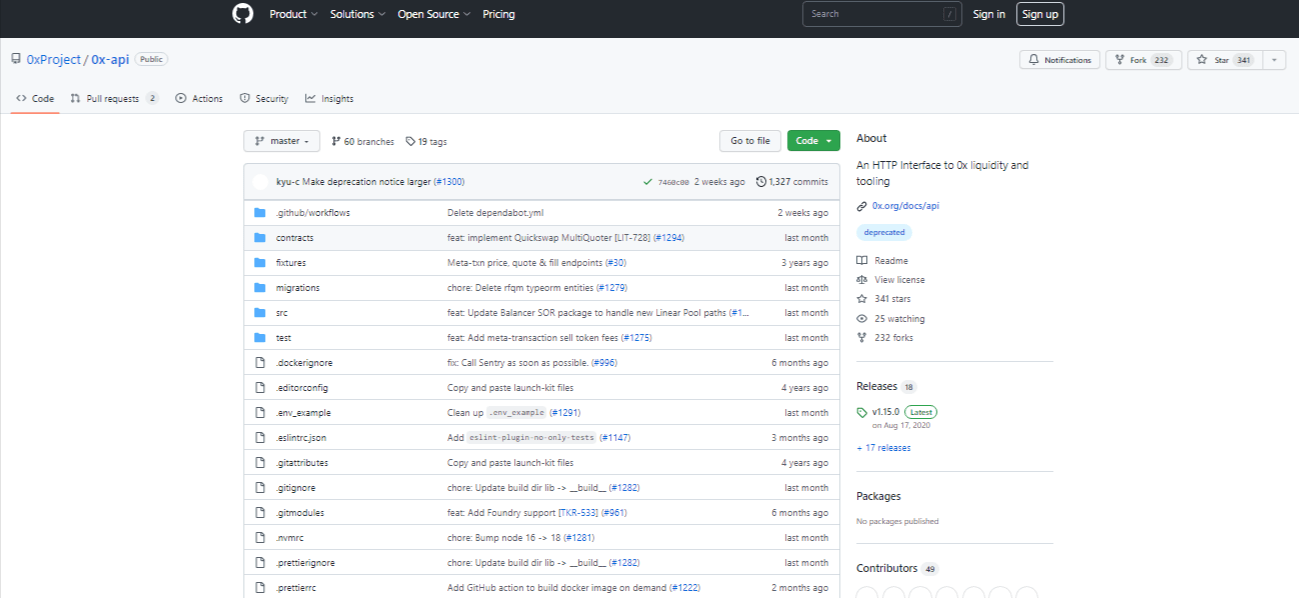Viewport: 1299px width, 598px height.
Task: Click the tag icon next to 19 tags
Action: (x=410, y=141)
